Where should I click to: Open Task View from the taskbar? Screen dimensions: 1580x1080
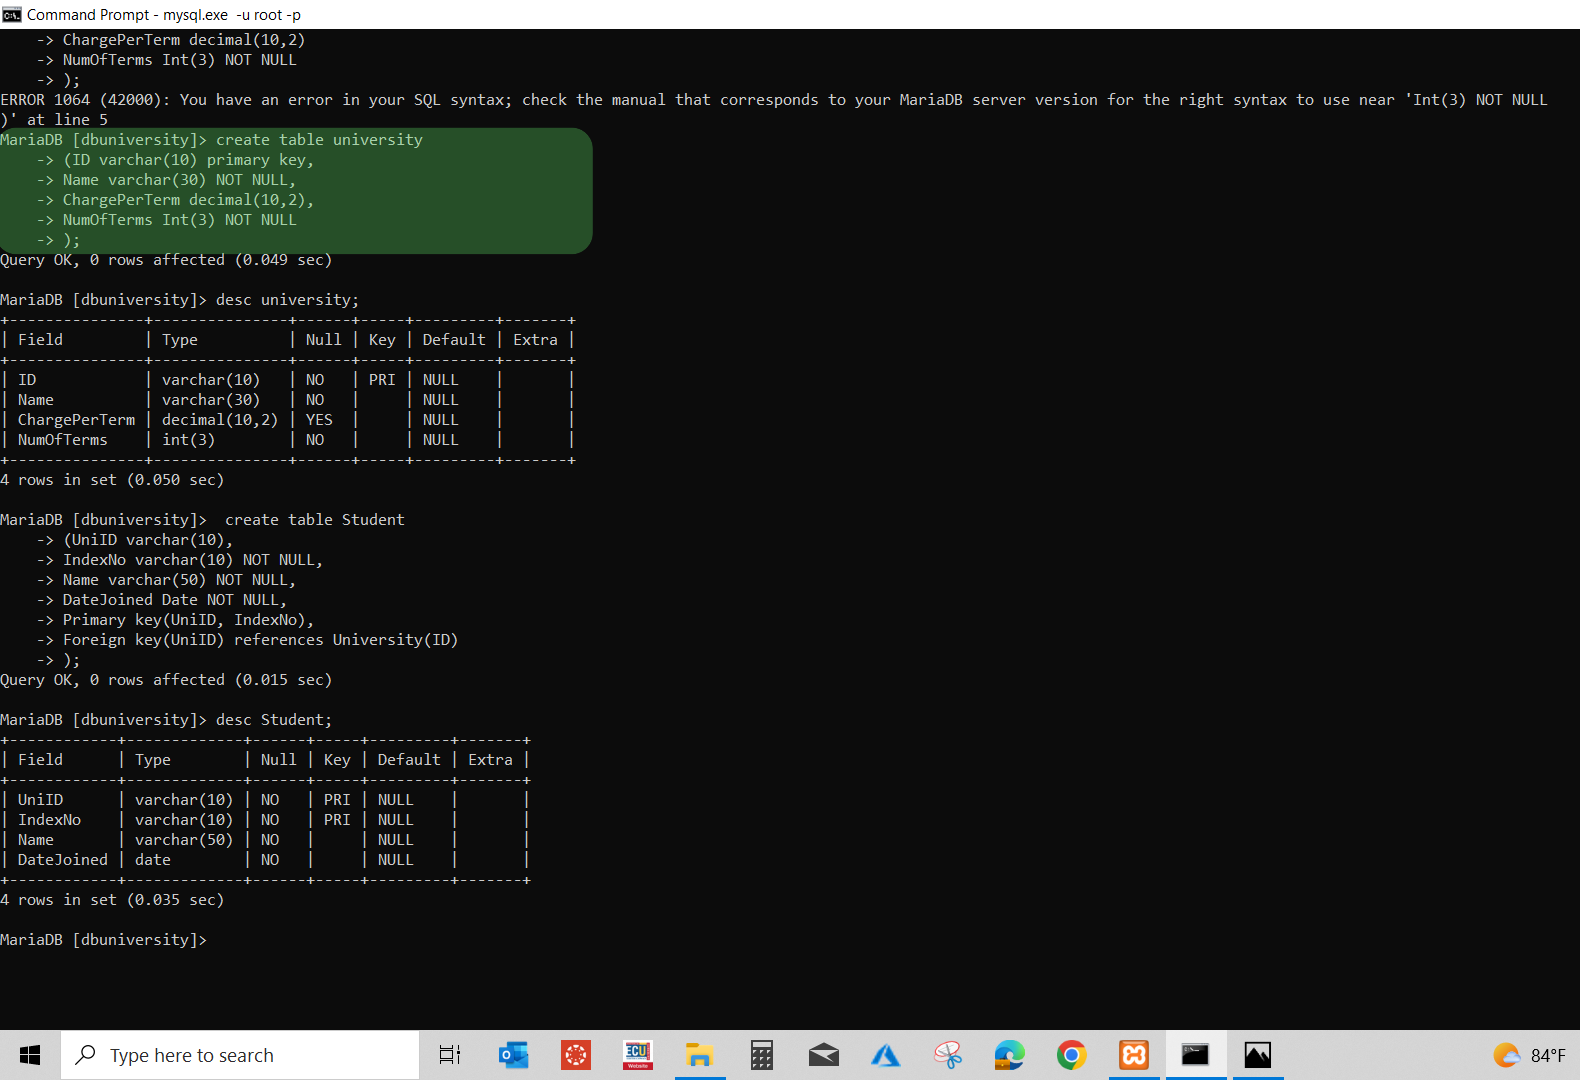click(450, 1055)
